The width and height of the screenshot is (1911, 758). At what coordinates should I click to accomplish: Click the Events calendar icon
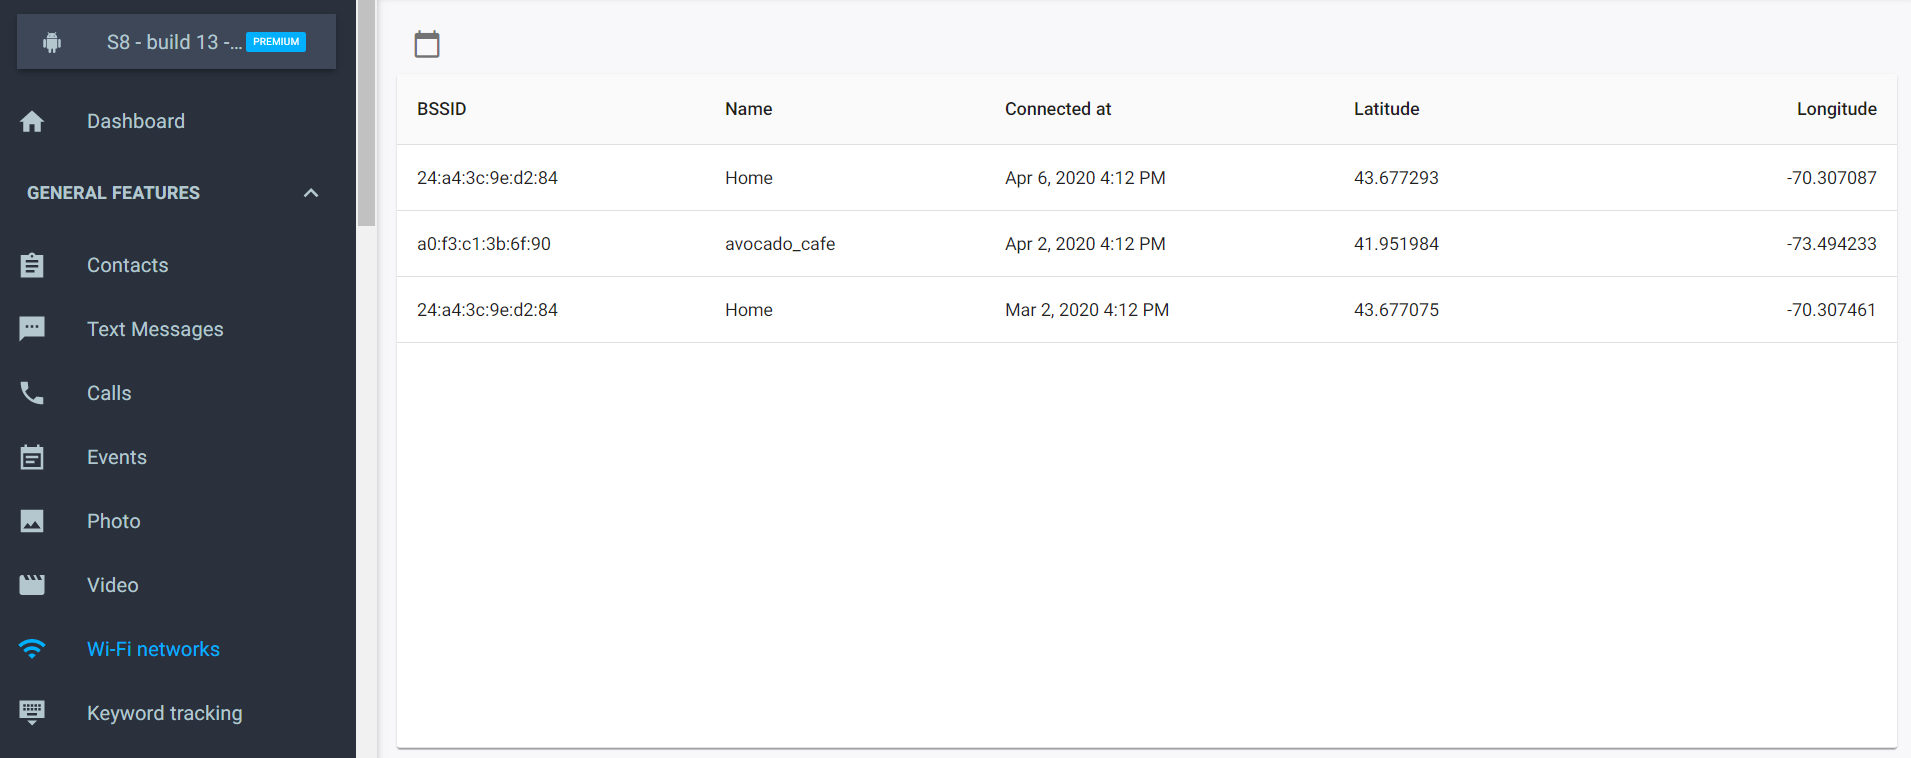(32, 457)
